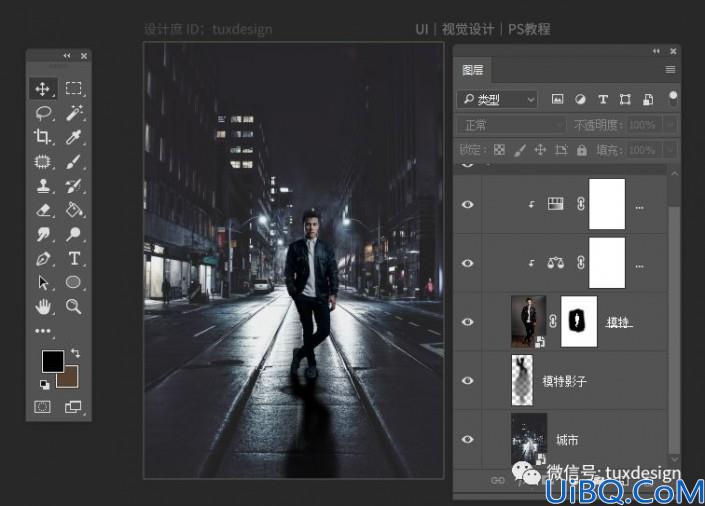Select the 模特 layer mask thumbnail

[x=579, y=322]
